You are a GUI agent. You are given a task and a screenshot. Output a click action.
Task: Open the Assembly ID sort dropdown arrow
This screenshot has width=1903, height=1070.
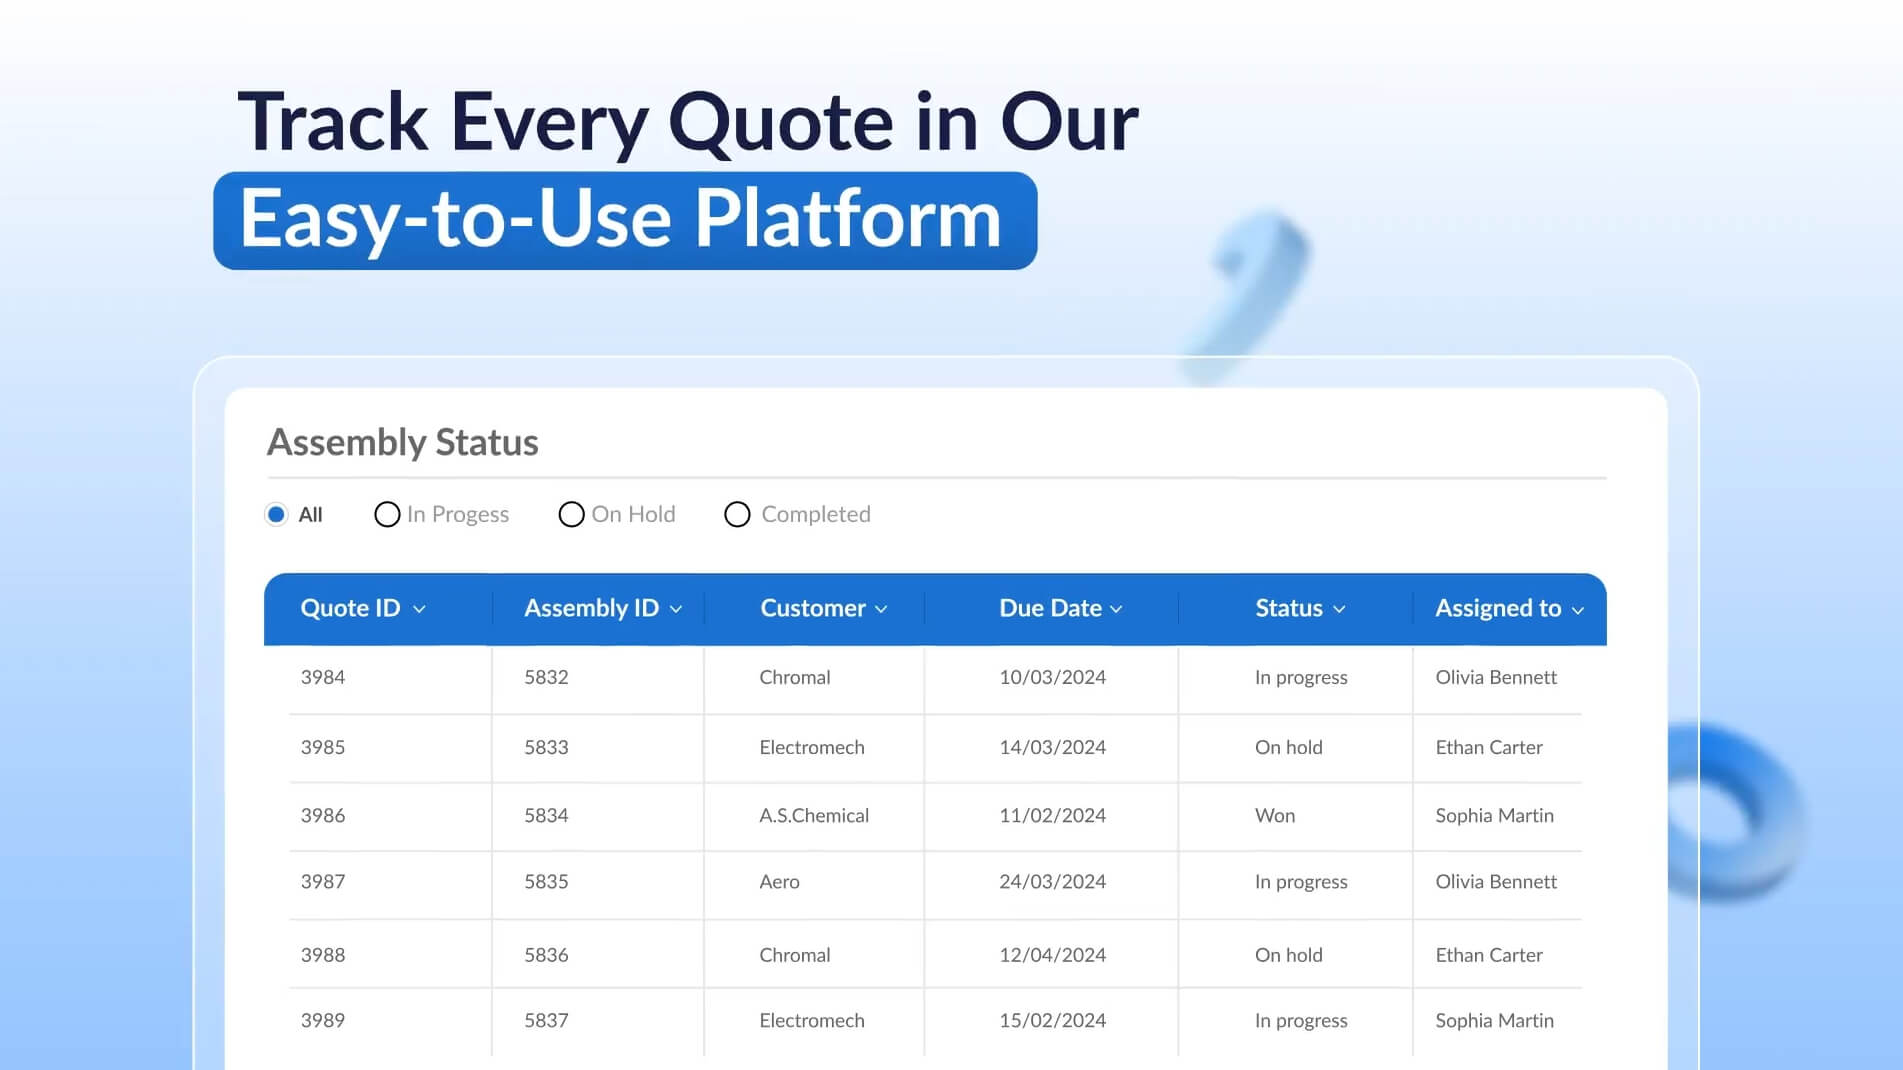(676, 609)
